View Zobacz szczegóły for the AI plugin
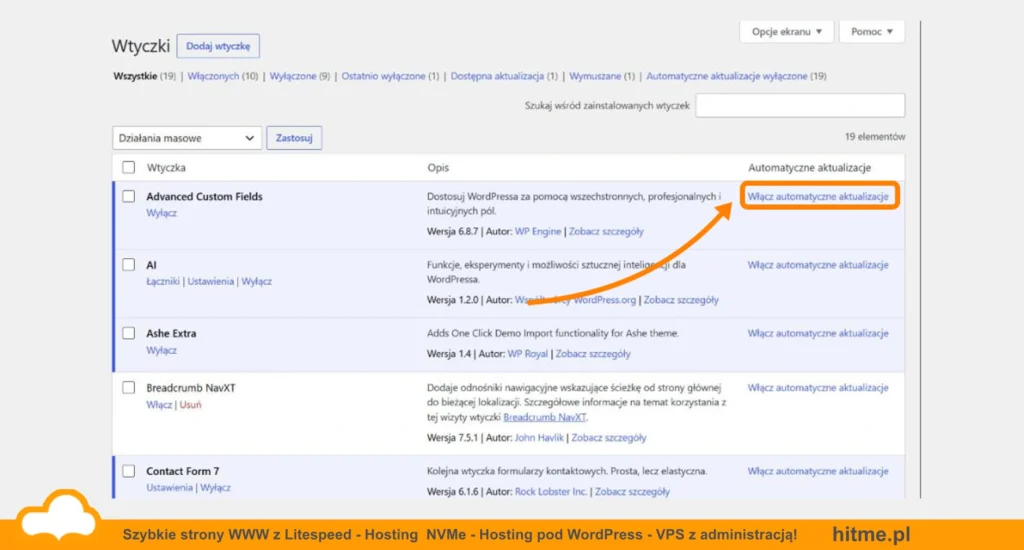 681,300
